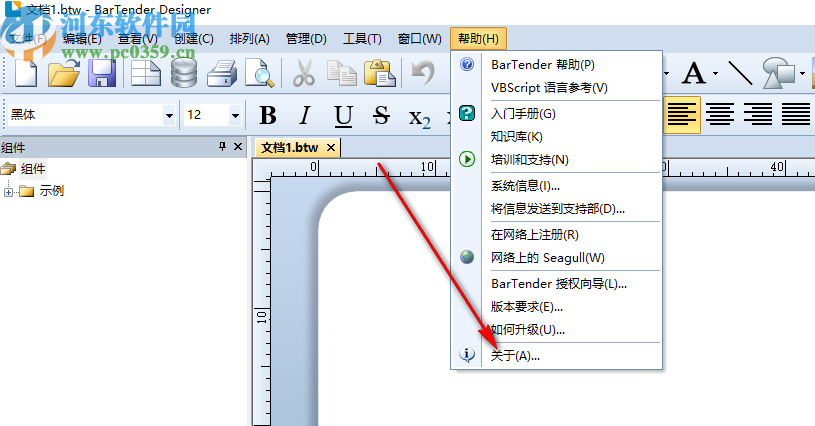Open the Text tool dropdown arrow
Screen dimensions: 815x426
click(715, 73)
